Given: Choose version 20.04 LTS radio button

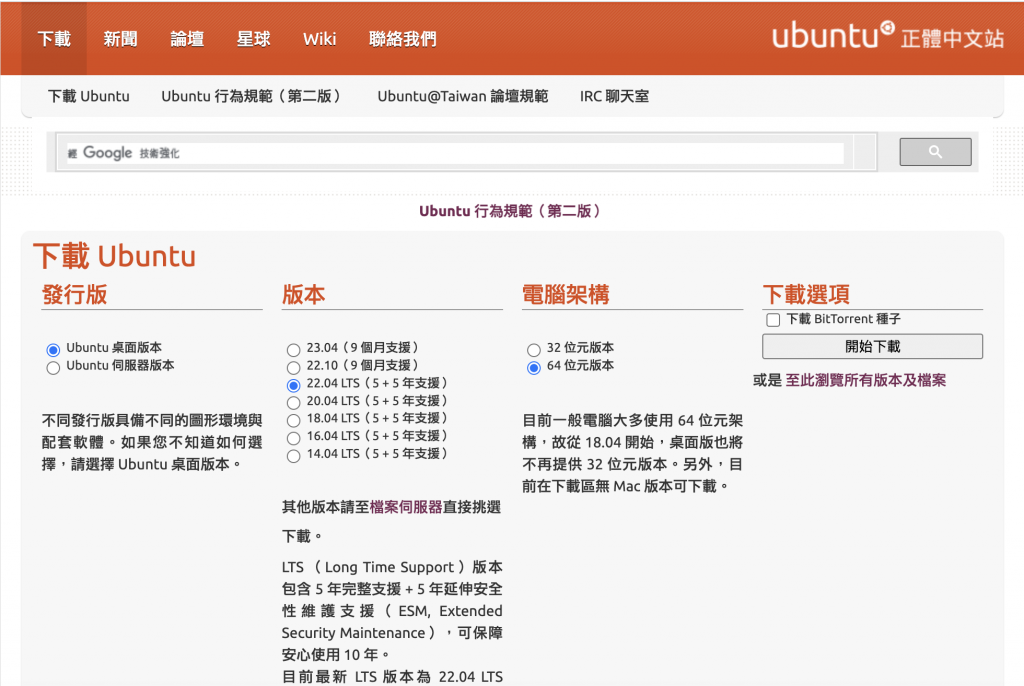Looking at the screenshot, I should (293, 402).
